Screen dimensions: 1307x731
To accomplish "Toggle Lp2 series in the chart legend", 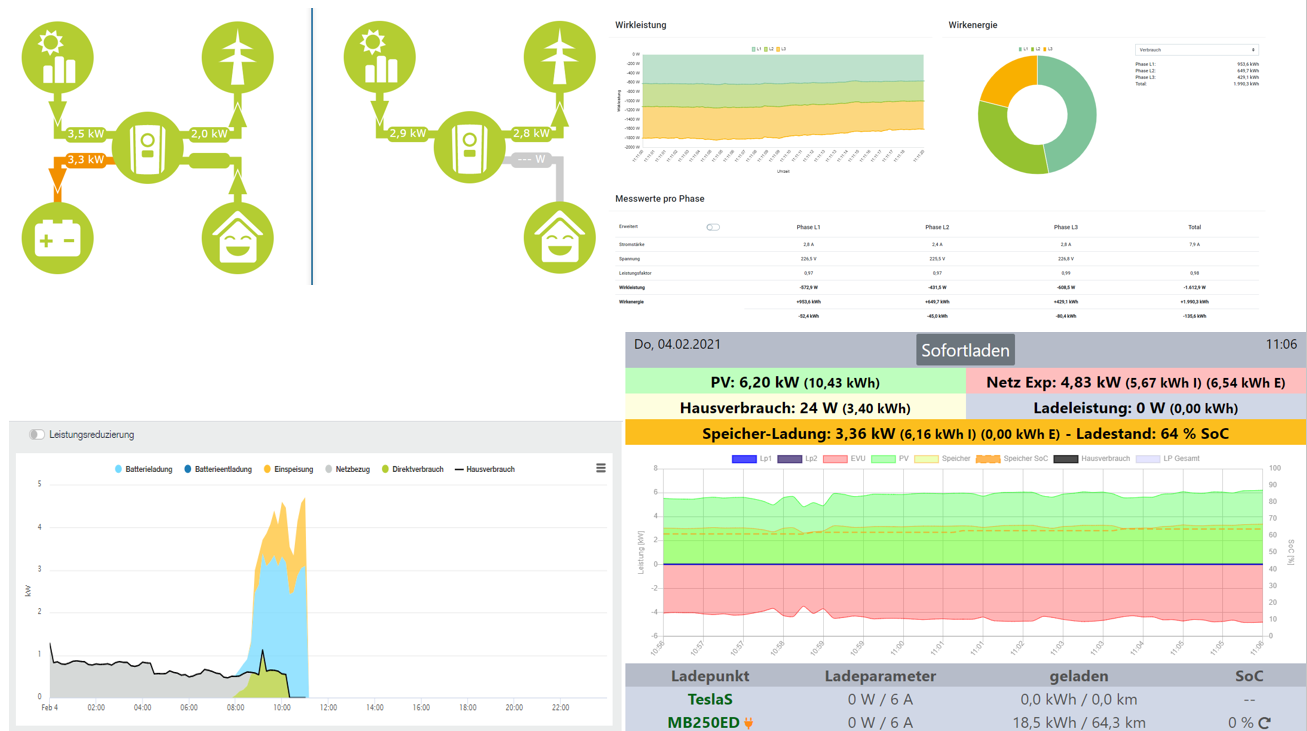I will pos(797,459).
